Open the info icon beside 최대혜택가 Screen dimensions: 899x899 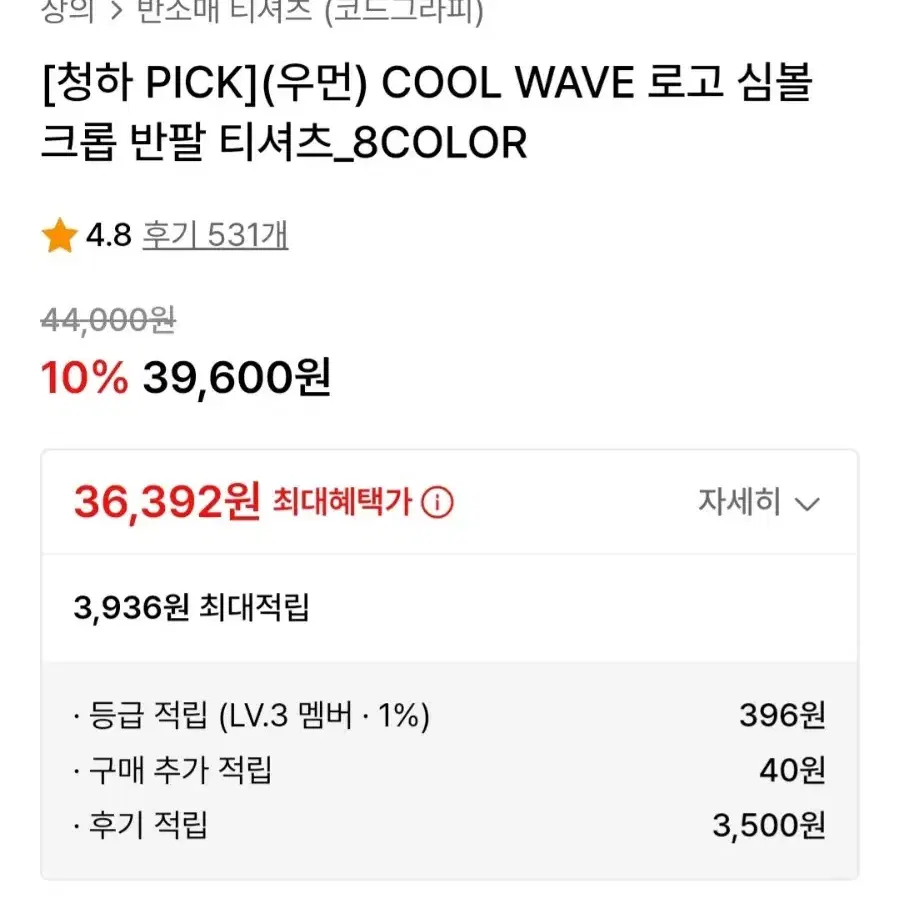click(x=437, y=503)
